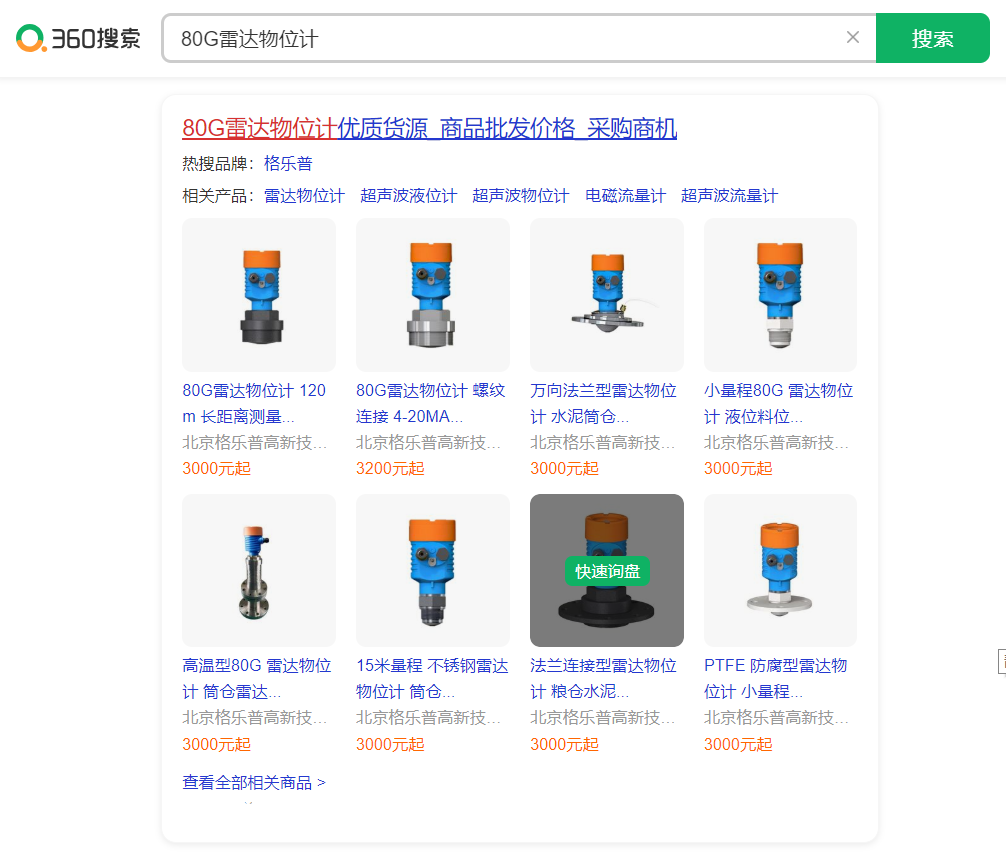The height and width of the screenshot is (856, 1006).
Task: Open the 万向法兰型雷达物位计 product image
Action: coord(607,295)
